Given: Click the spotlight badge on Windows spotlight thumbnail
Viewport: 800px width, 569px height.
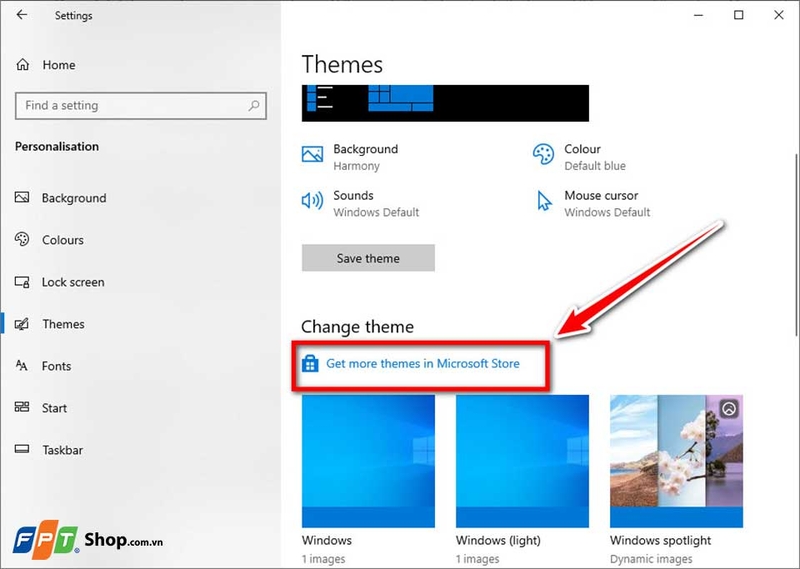Looking at the screenshot, I should click(729, 408).
